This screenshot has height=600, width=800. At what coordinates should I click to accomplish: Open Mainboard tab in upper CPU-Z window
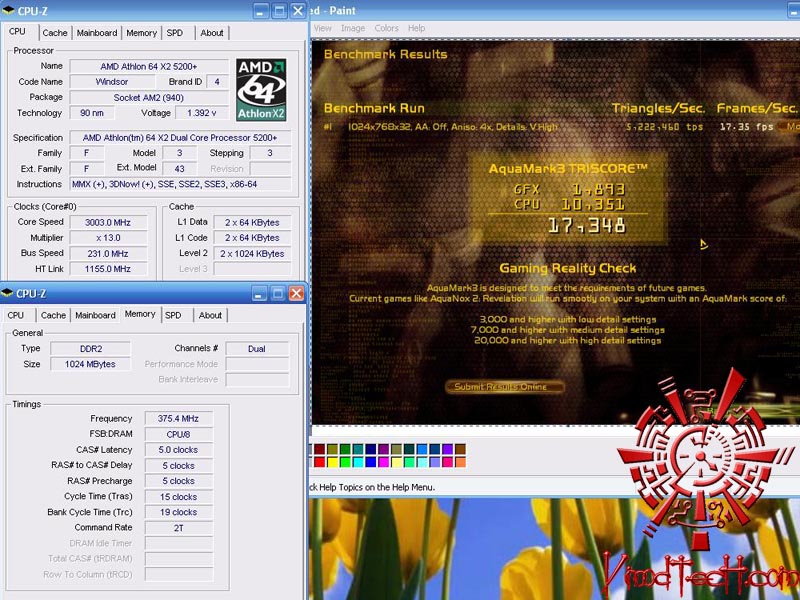(97, 33)
